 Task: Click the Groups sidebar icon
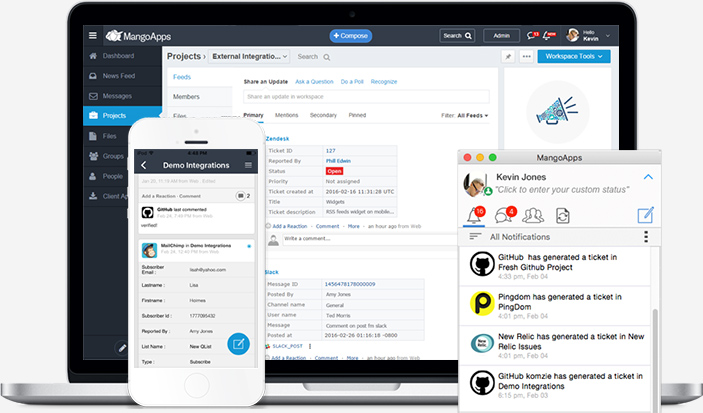tap(93, 156)
